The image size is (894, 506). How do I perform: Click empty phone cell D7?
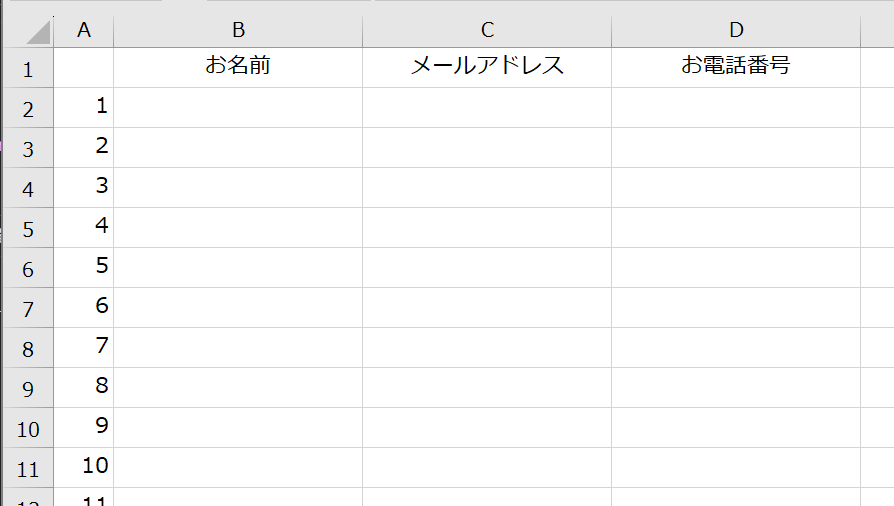(736, 307)
